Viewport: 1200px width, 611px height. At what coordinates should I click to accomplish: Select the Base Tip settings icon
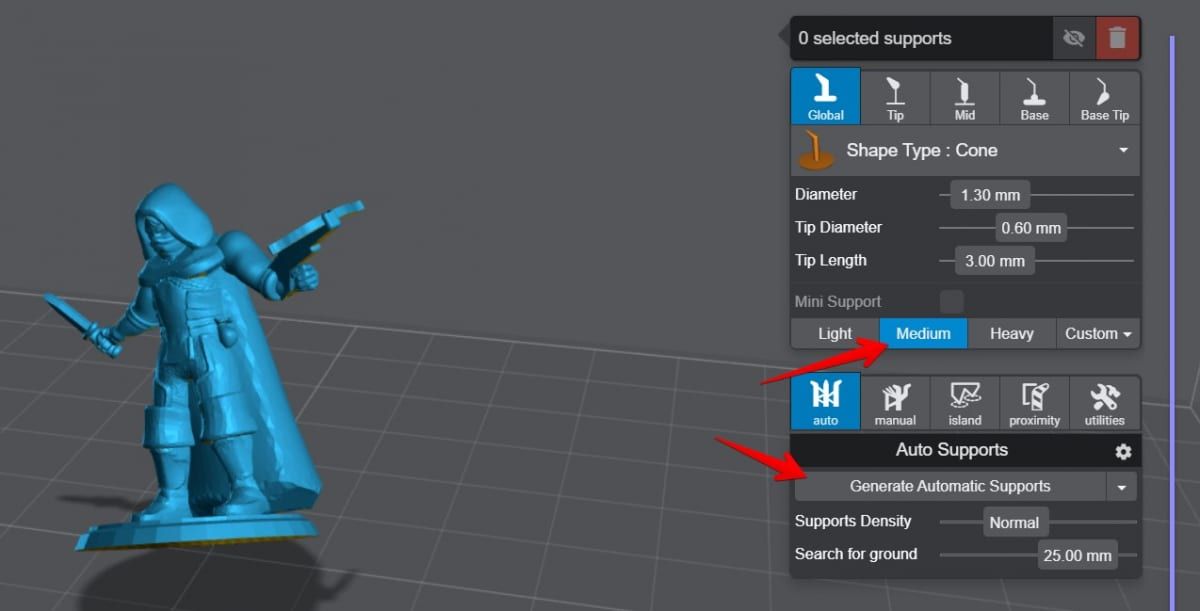pyautogui.click(x=1104, y=96)
